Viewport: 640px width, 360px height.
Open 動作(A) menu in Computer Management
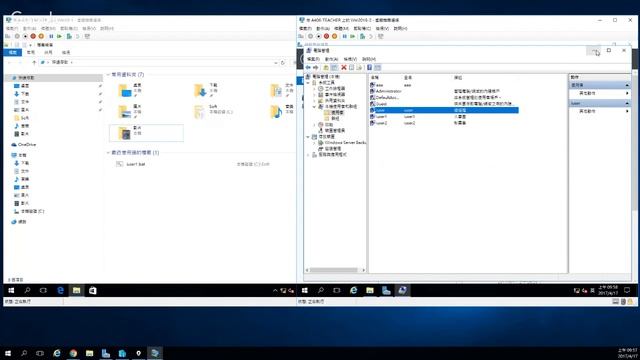[331, 59]
